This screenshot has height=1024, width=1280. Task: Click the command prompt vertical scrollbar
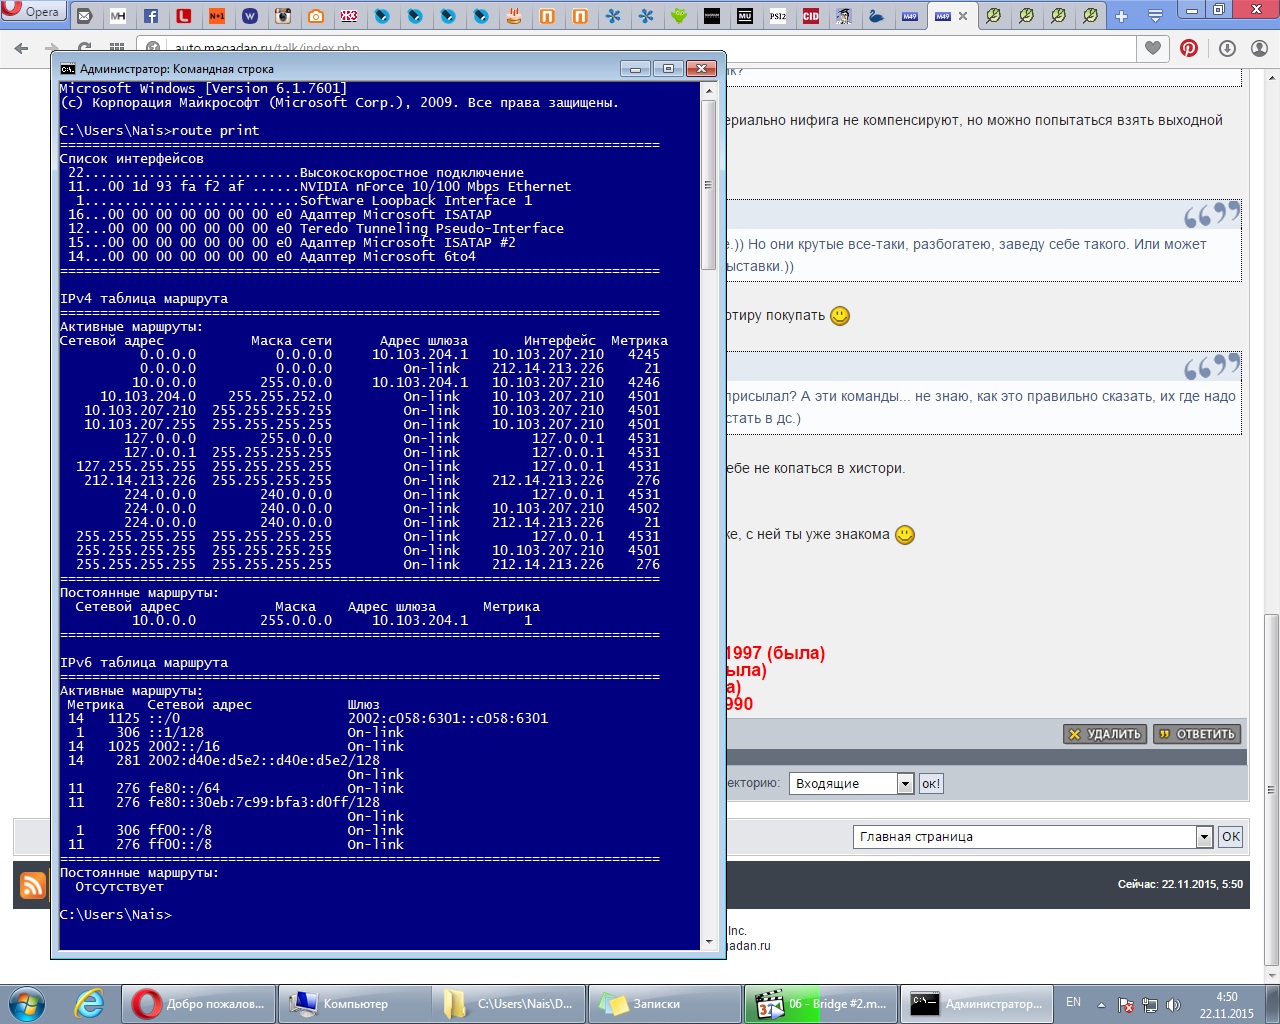(x=708, y=500)
